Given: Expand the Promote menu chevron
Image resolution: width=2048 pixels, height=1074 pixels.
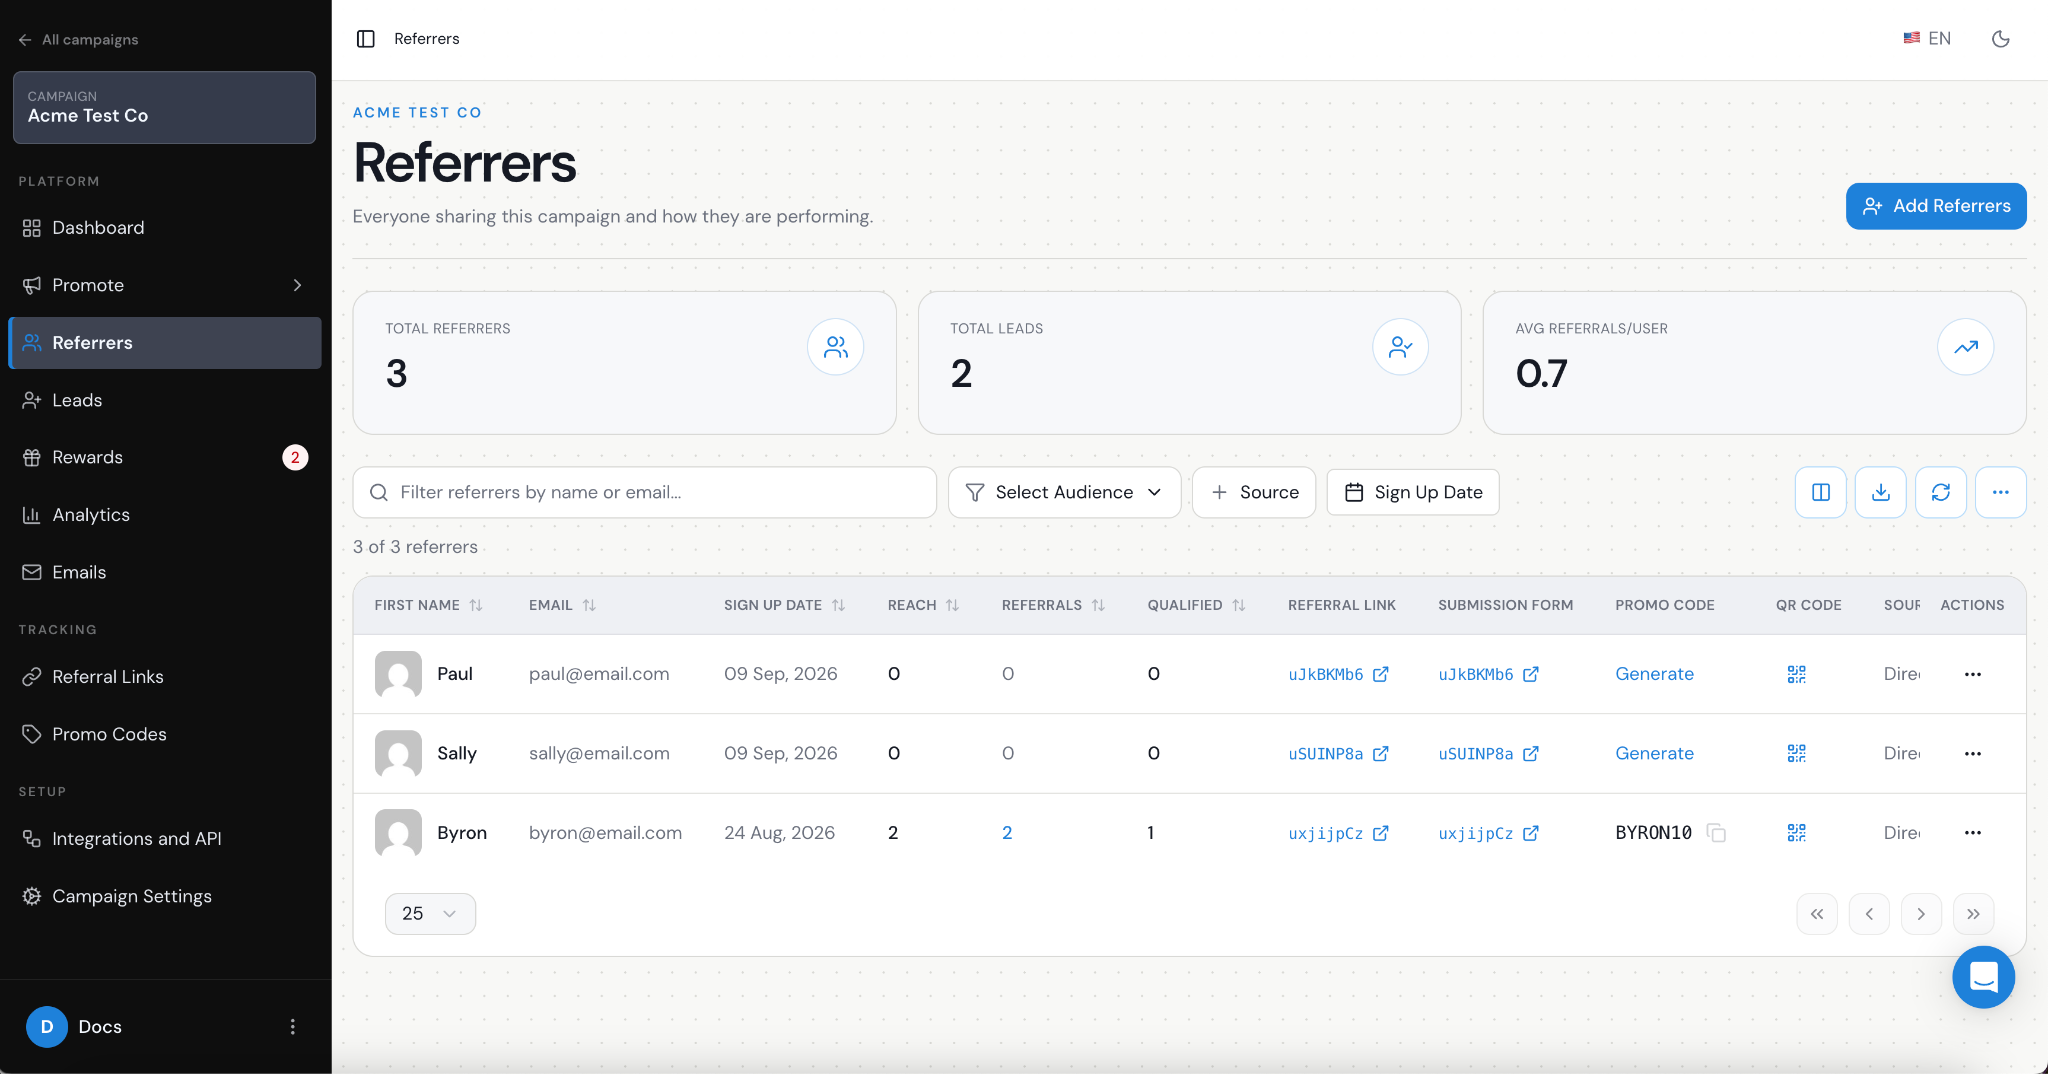Looking at the screenshot, I should coord(297,285).
